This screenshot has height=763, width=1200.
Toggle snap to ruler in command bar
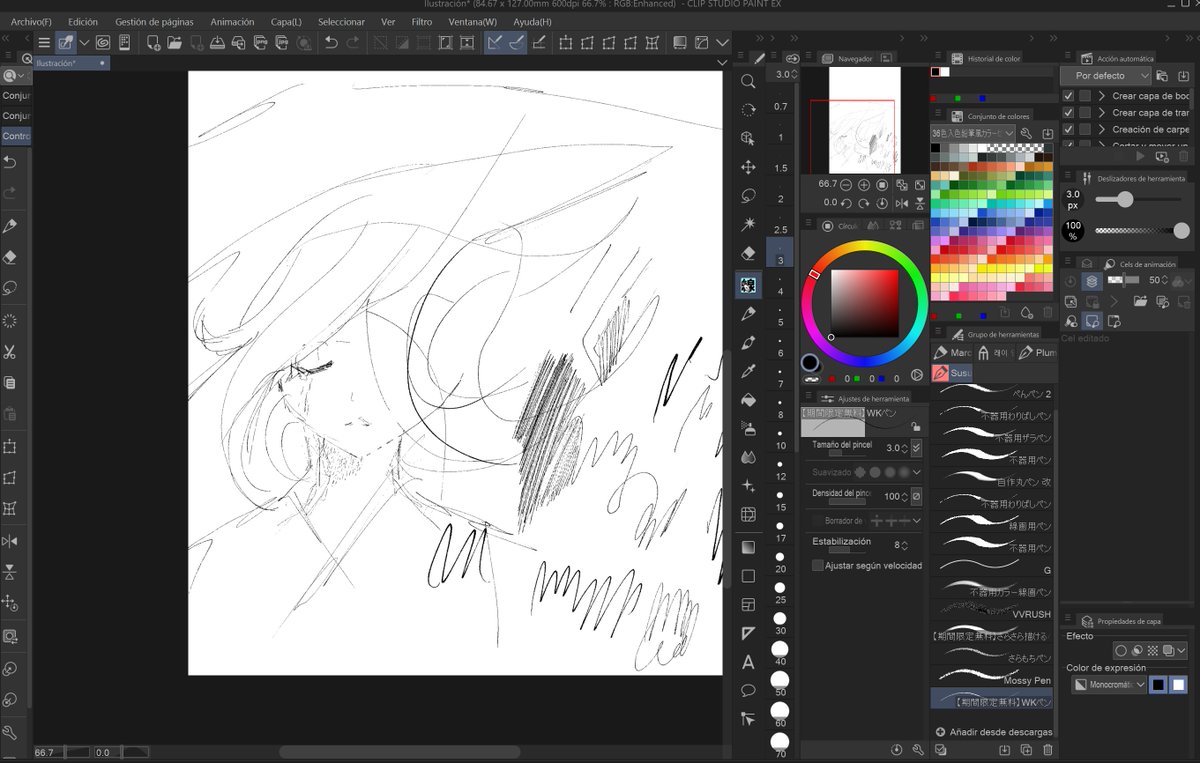pyautogui.click(x=494, y=42)
